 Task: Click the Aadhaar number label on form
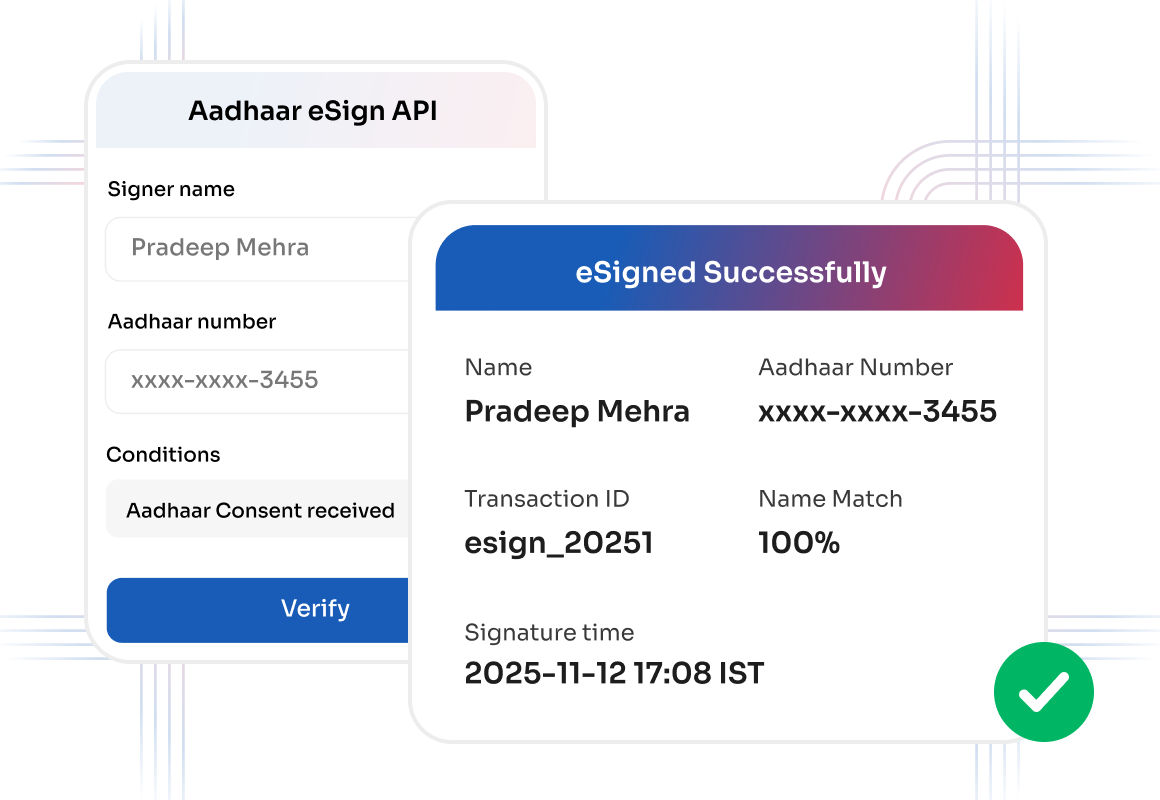click(x=192, y=321)
